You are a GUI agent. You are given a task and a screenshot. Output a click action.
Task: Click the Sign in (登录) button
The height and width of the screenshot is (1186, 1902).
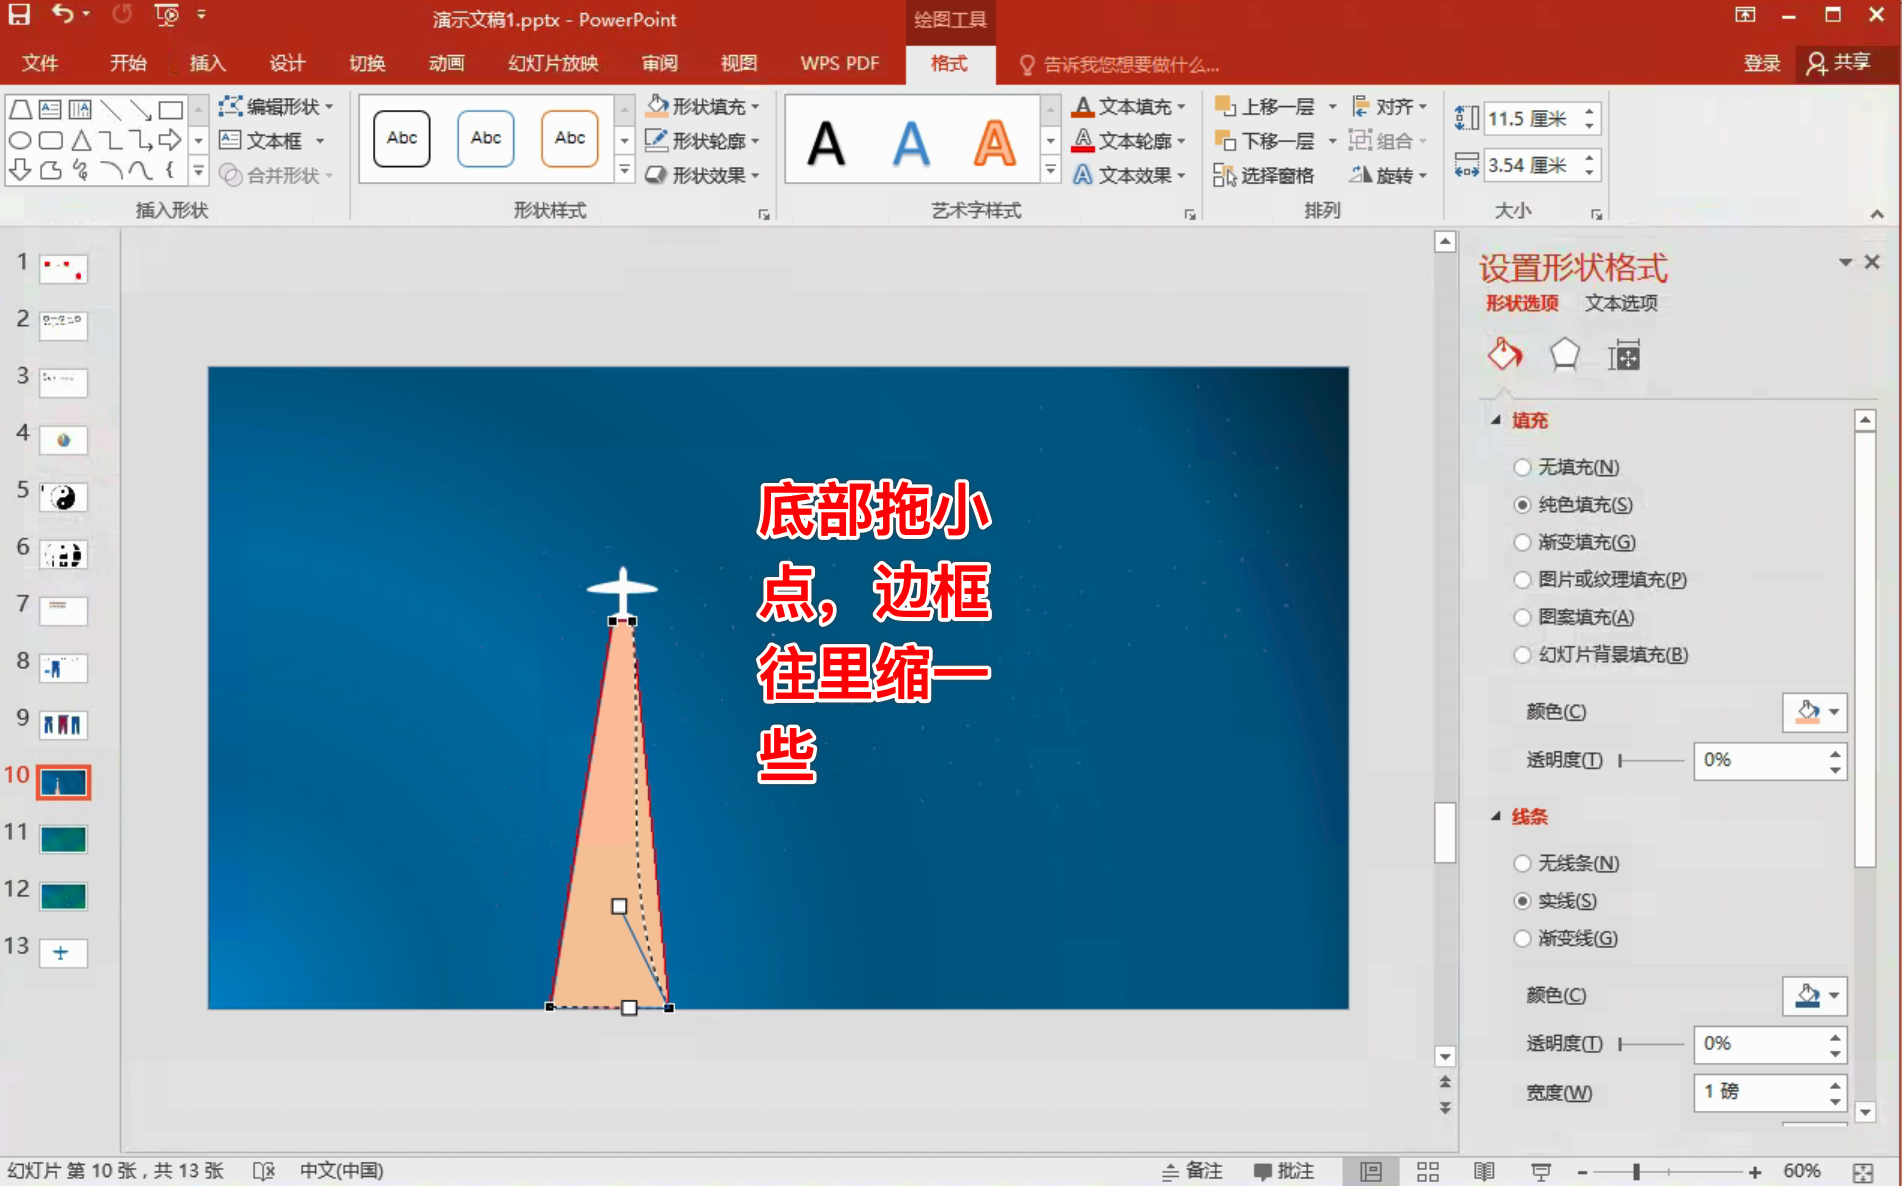click(x=1761, y=63)
